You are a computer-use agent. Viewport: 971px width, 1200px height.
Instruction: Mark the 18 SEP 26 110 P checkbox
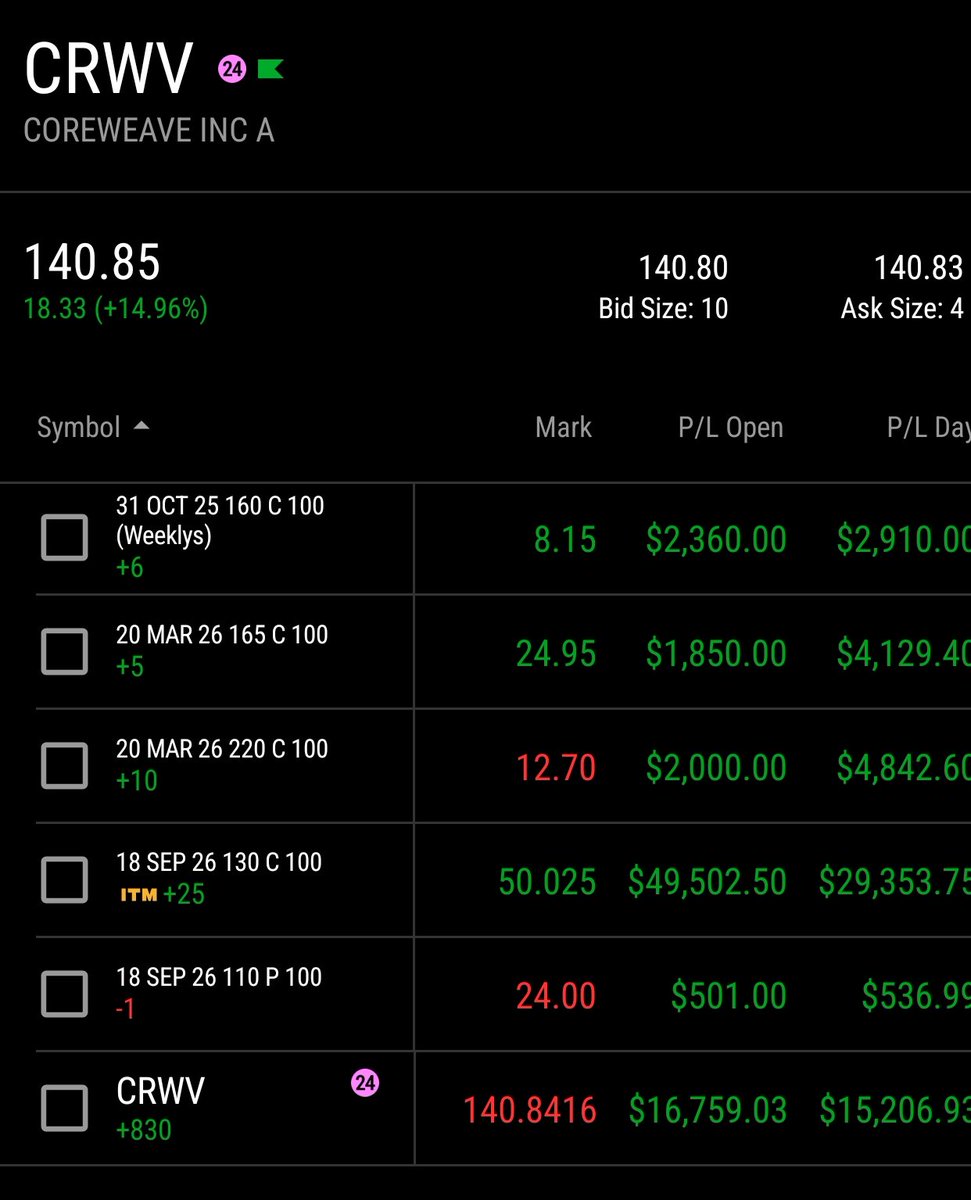[65, 995]
